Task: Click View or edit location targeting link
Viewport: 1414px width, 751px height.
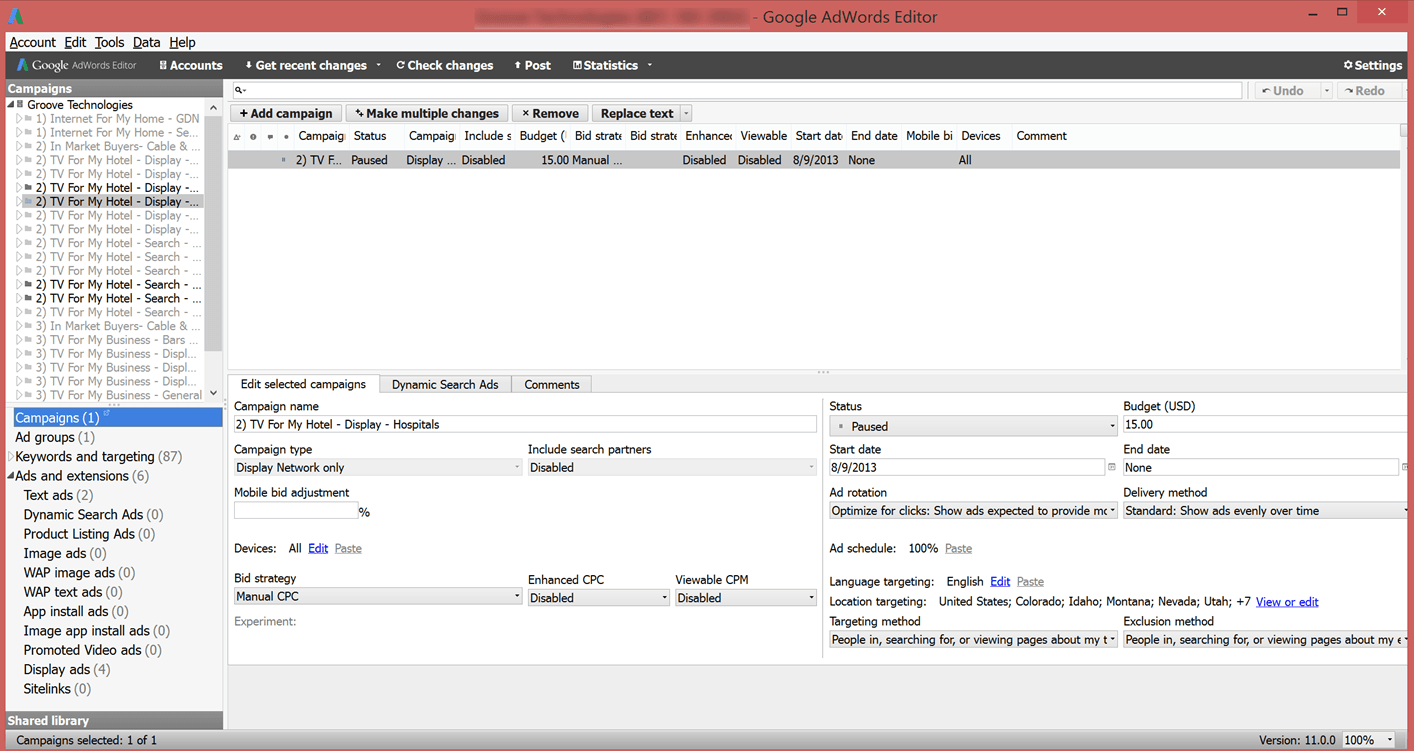Action: point(1286,602)
